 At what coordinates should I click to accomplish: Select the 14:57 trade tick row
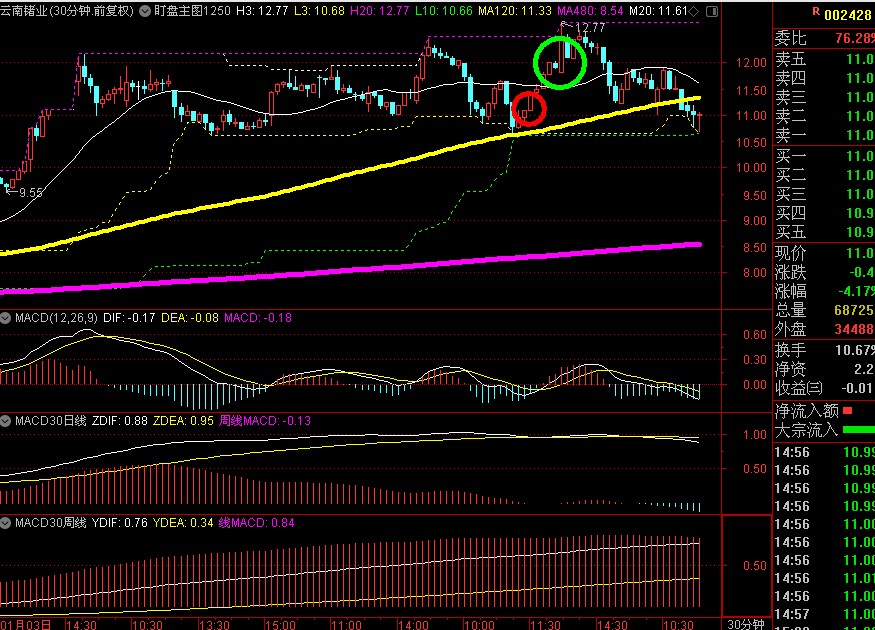pyautogui.click(x=824, y=614)
